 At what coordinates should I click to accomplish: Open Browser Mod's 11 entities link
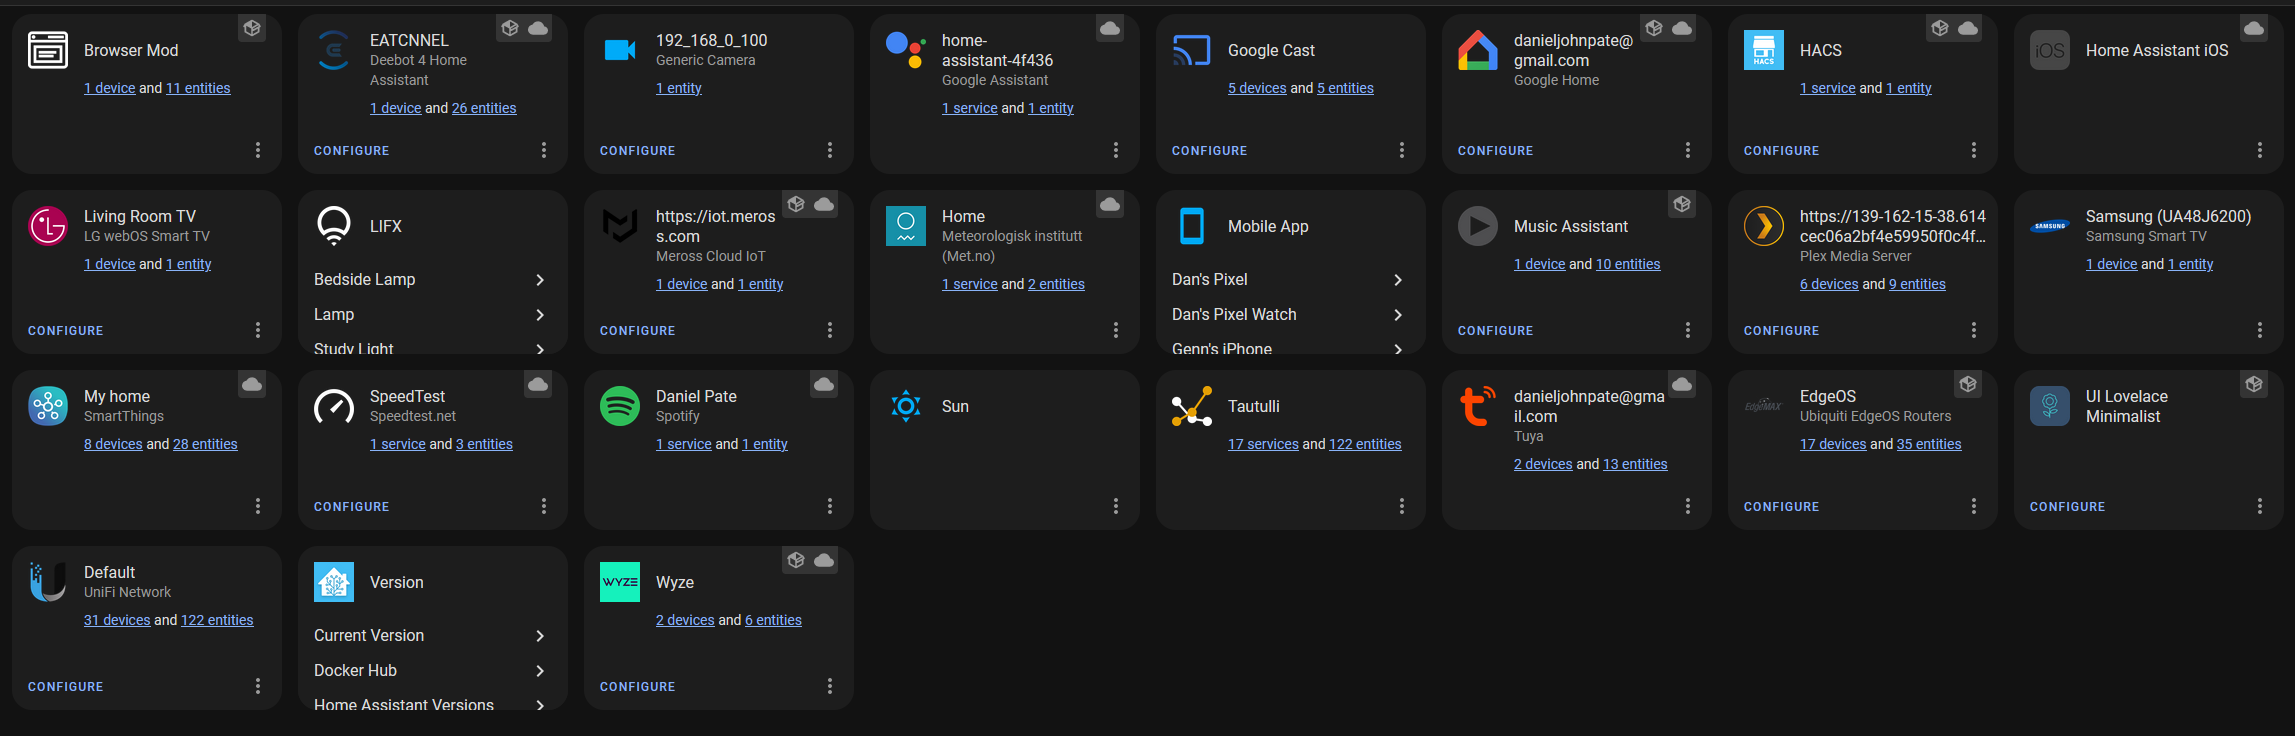(x=198, y=88)
